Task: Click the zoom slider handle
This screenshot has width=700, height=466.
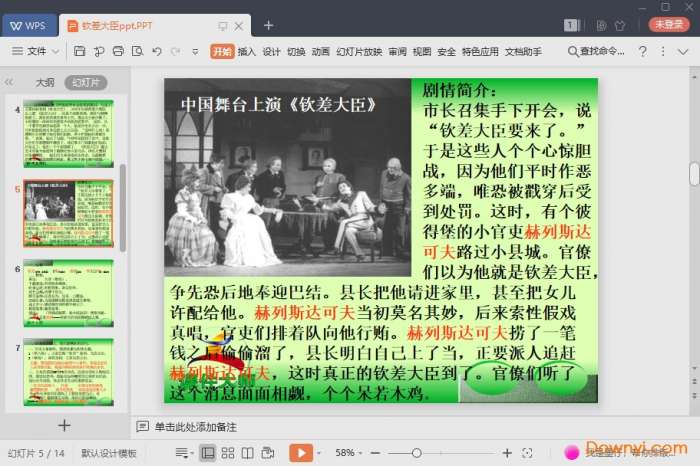Action: pos(417,453)
